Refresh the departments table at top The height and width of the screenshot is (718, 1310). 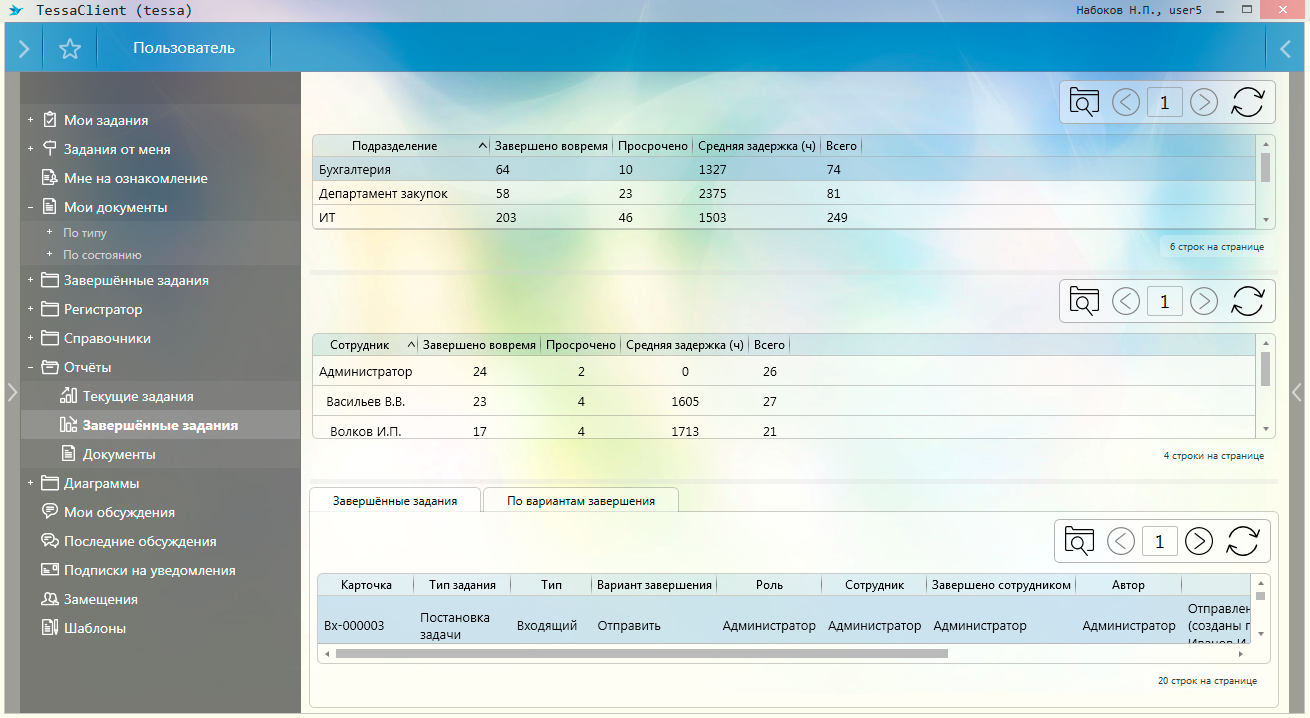1247,102
